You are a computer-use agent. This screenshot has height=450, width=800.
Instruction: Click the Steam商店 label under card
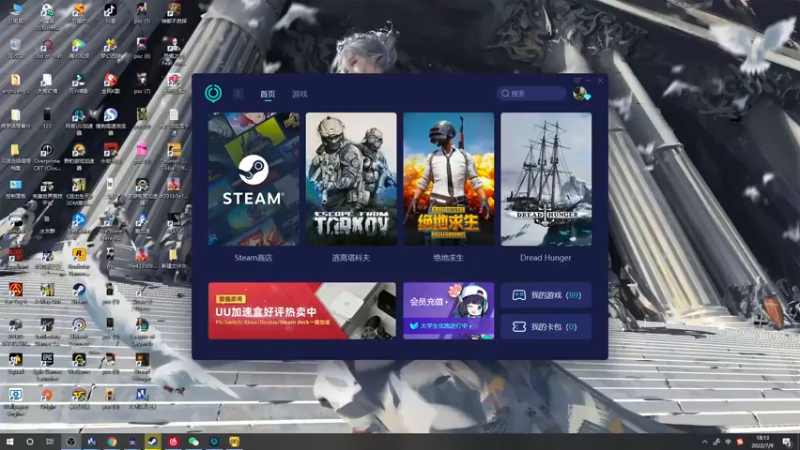pos(254,258)
